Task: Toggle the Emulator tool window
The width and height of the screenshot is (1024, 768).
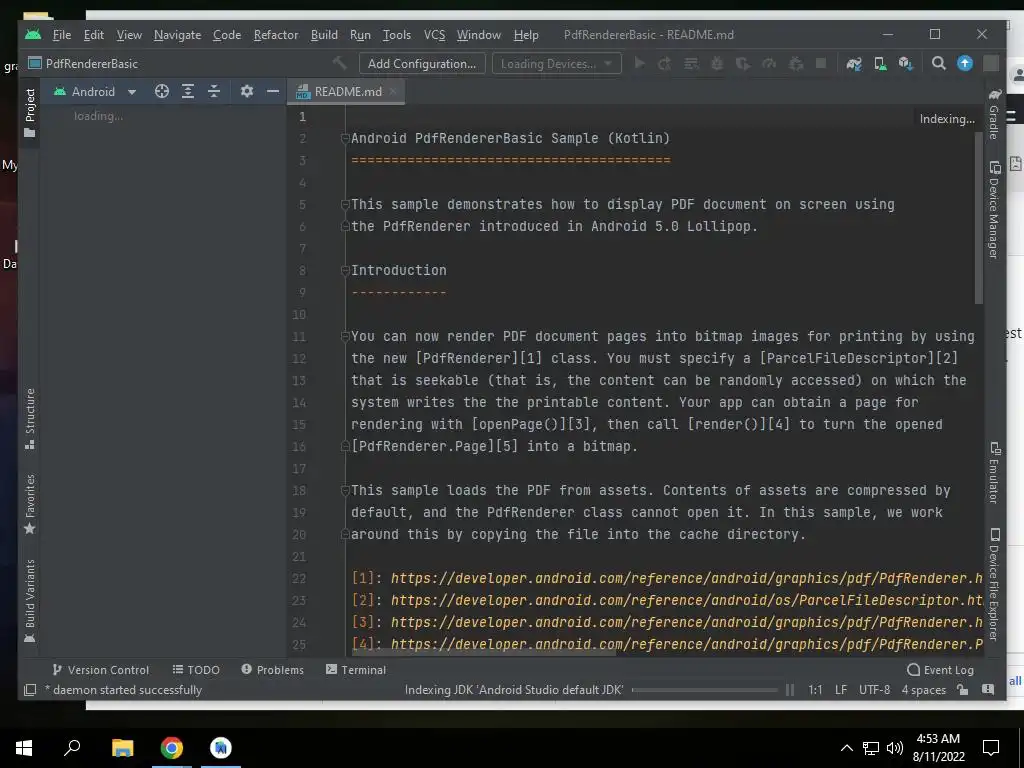Action: click(994, 472)
